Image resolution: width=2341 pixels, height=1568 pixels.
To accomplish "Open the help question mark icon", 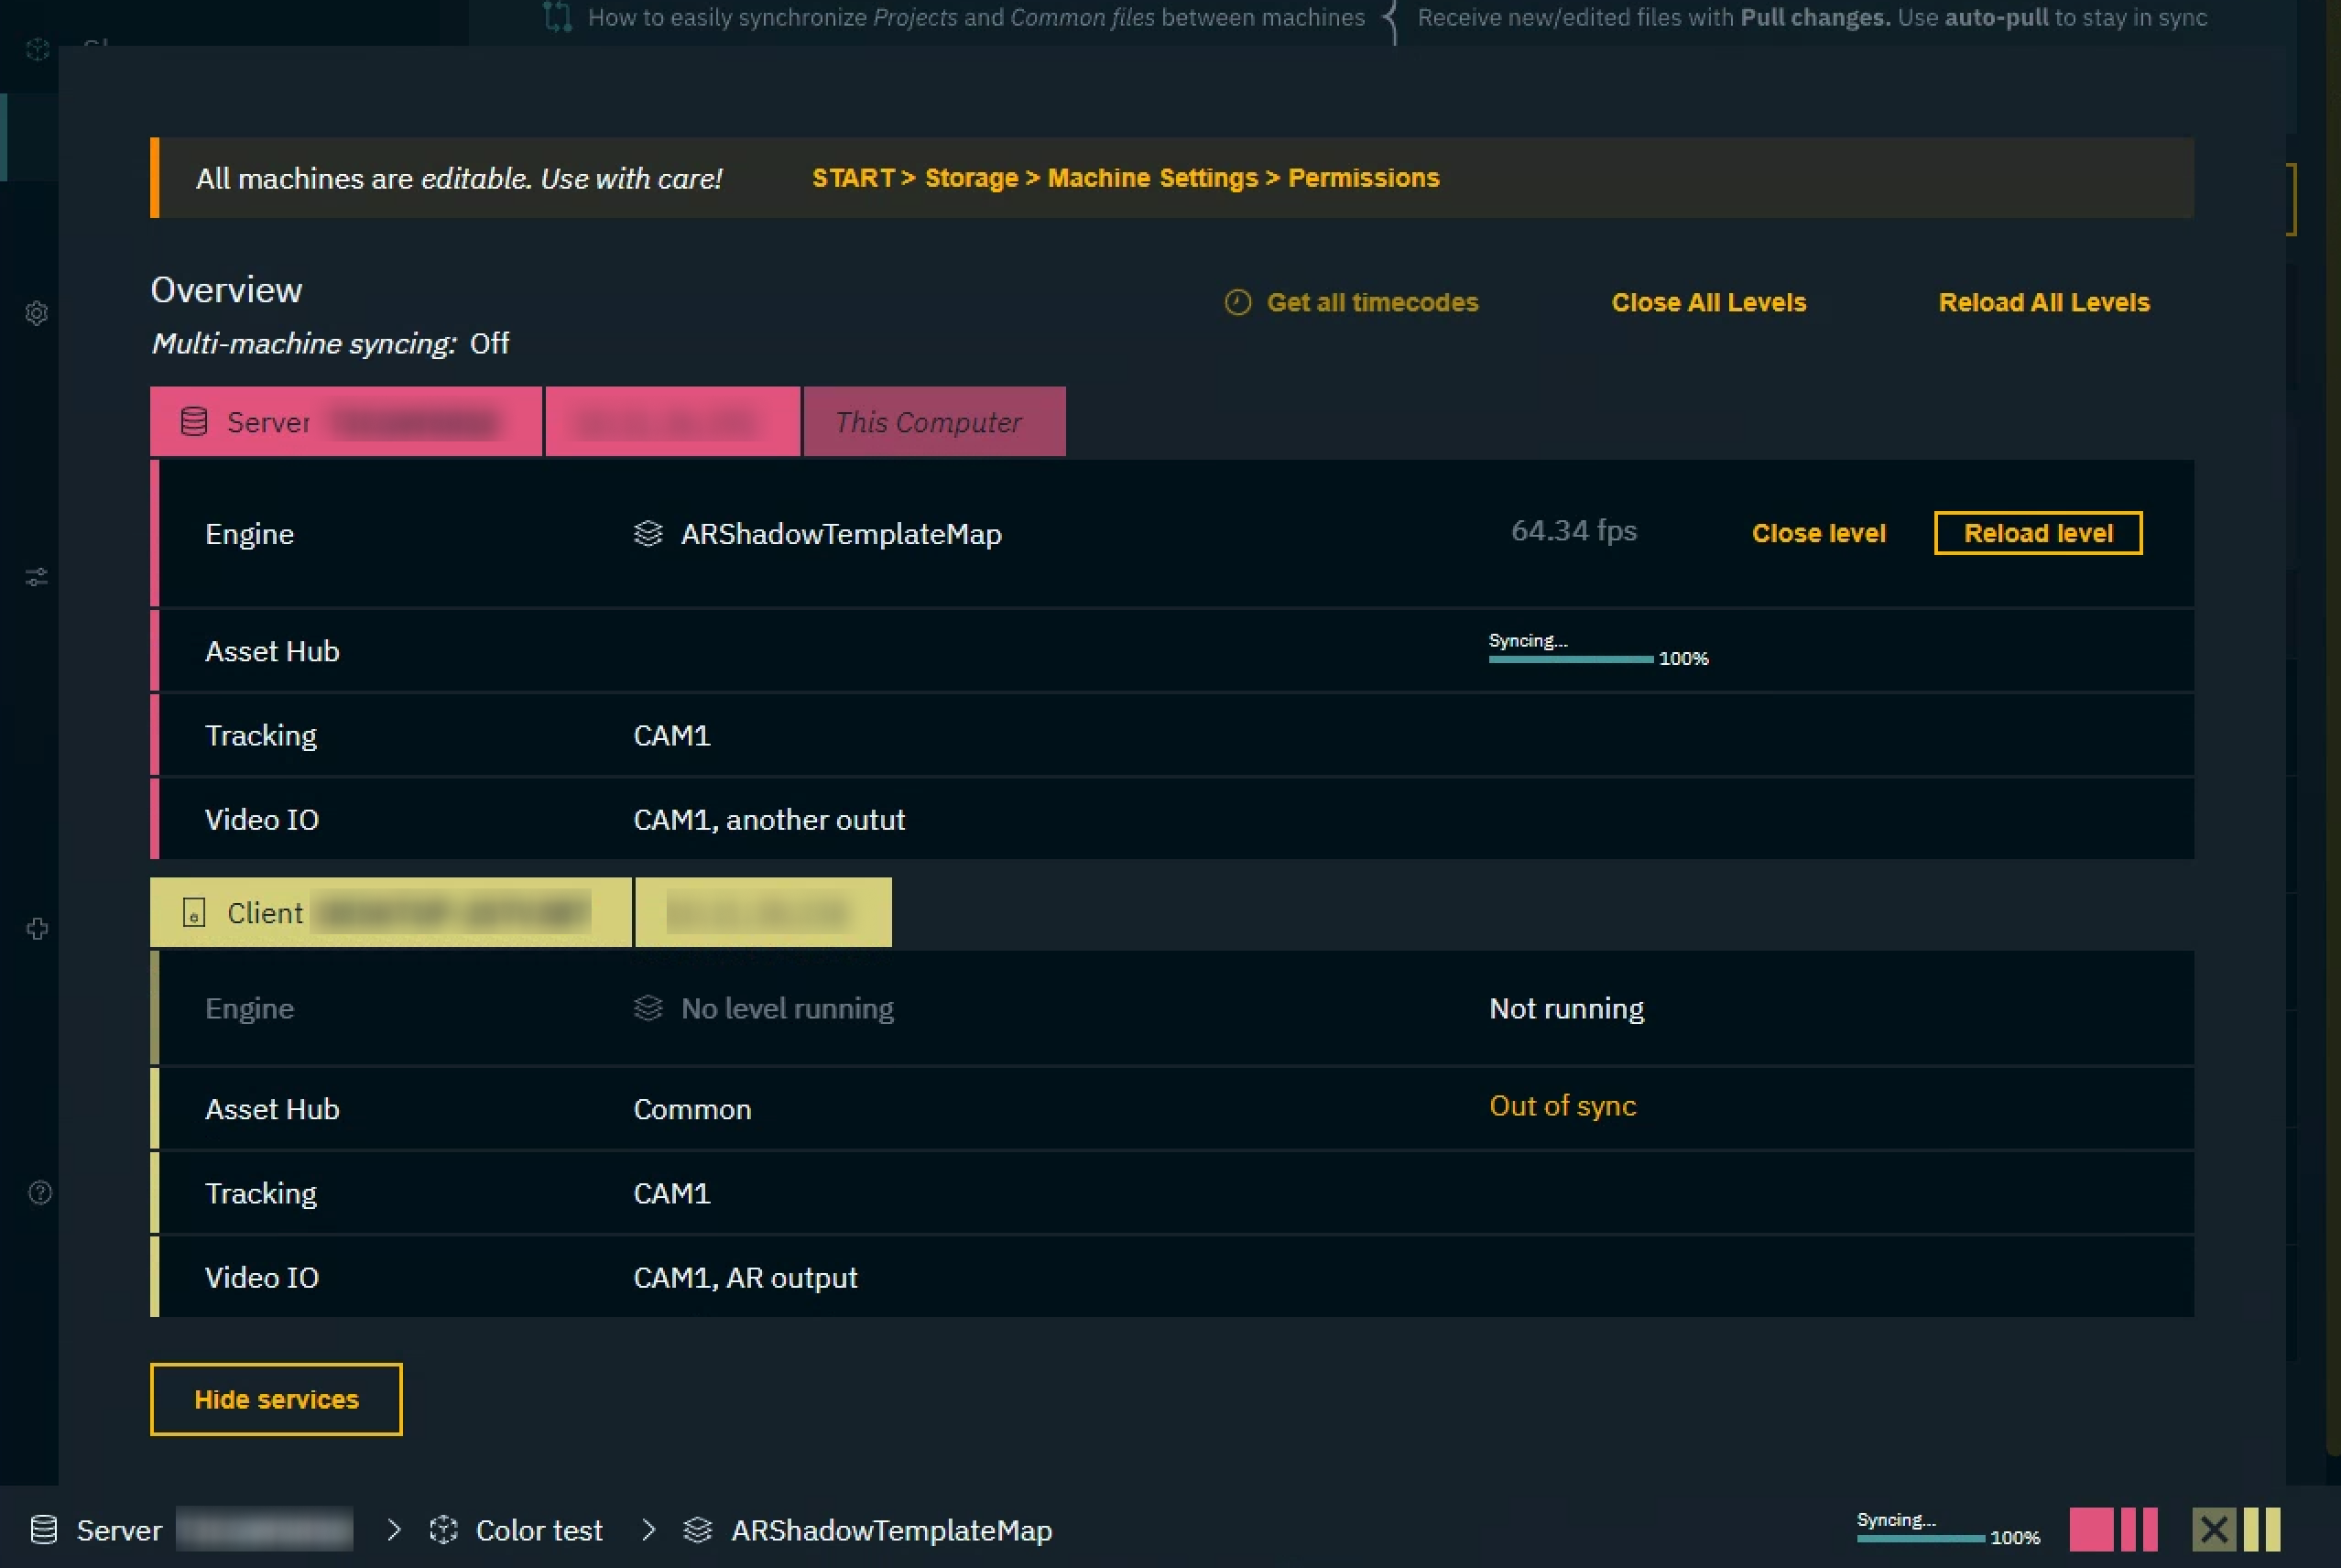I will click(x=39, y=1192).
